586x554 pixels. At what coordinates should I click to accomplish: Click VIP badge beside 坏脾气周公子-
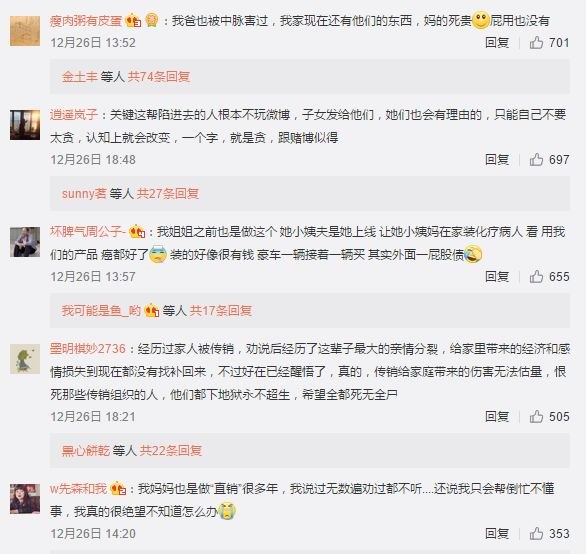point(137,232)
